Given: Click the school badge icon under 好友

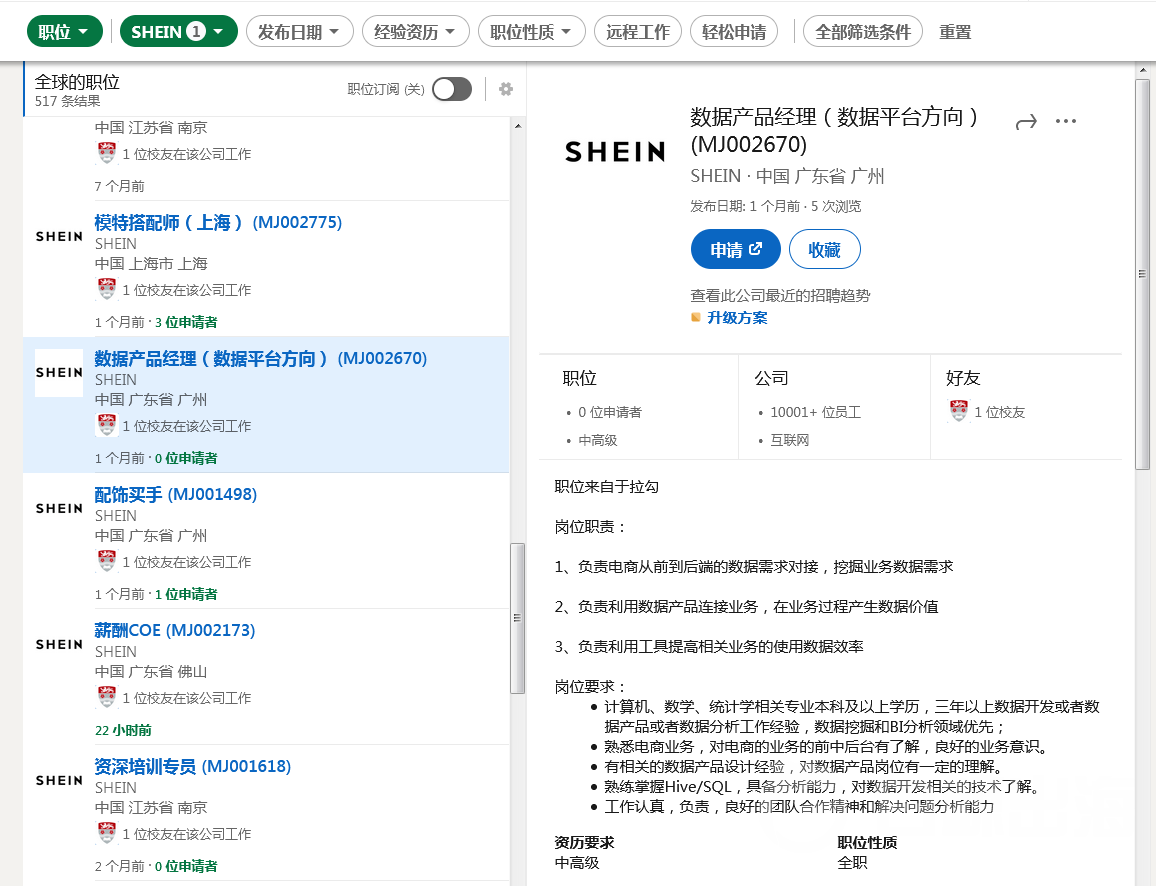Looking at the screenshot, I should pos(959,411).
